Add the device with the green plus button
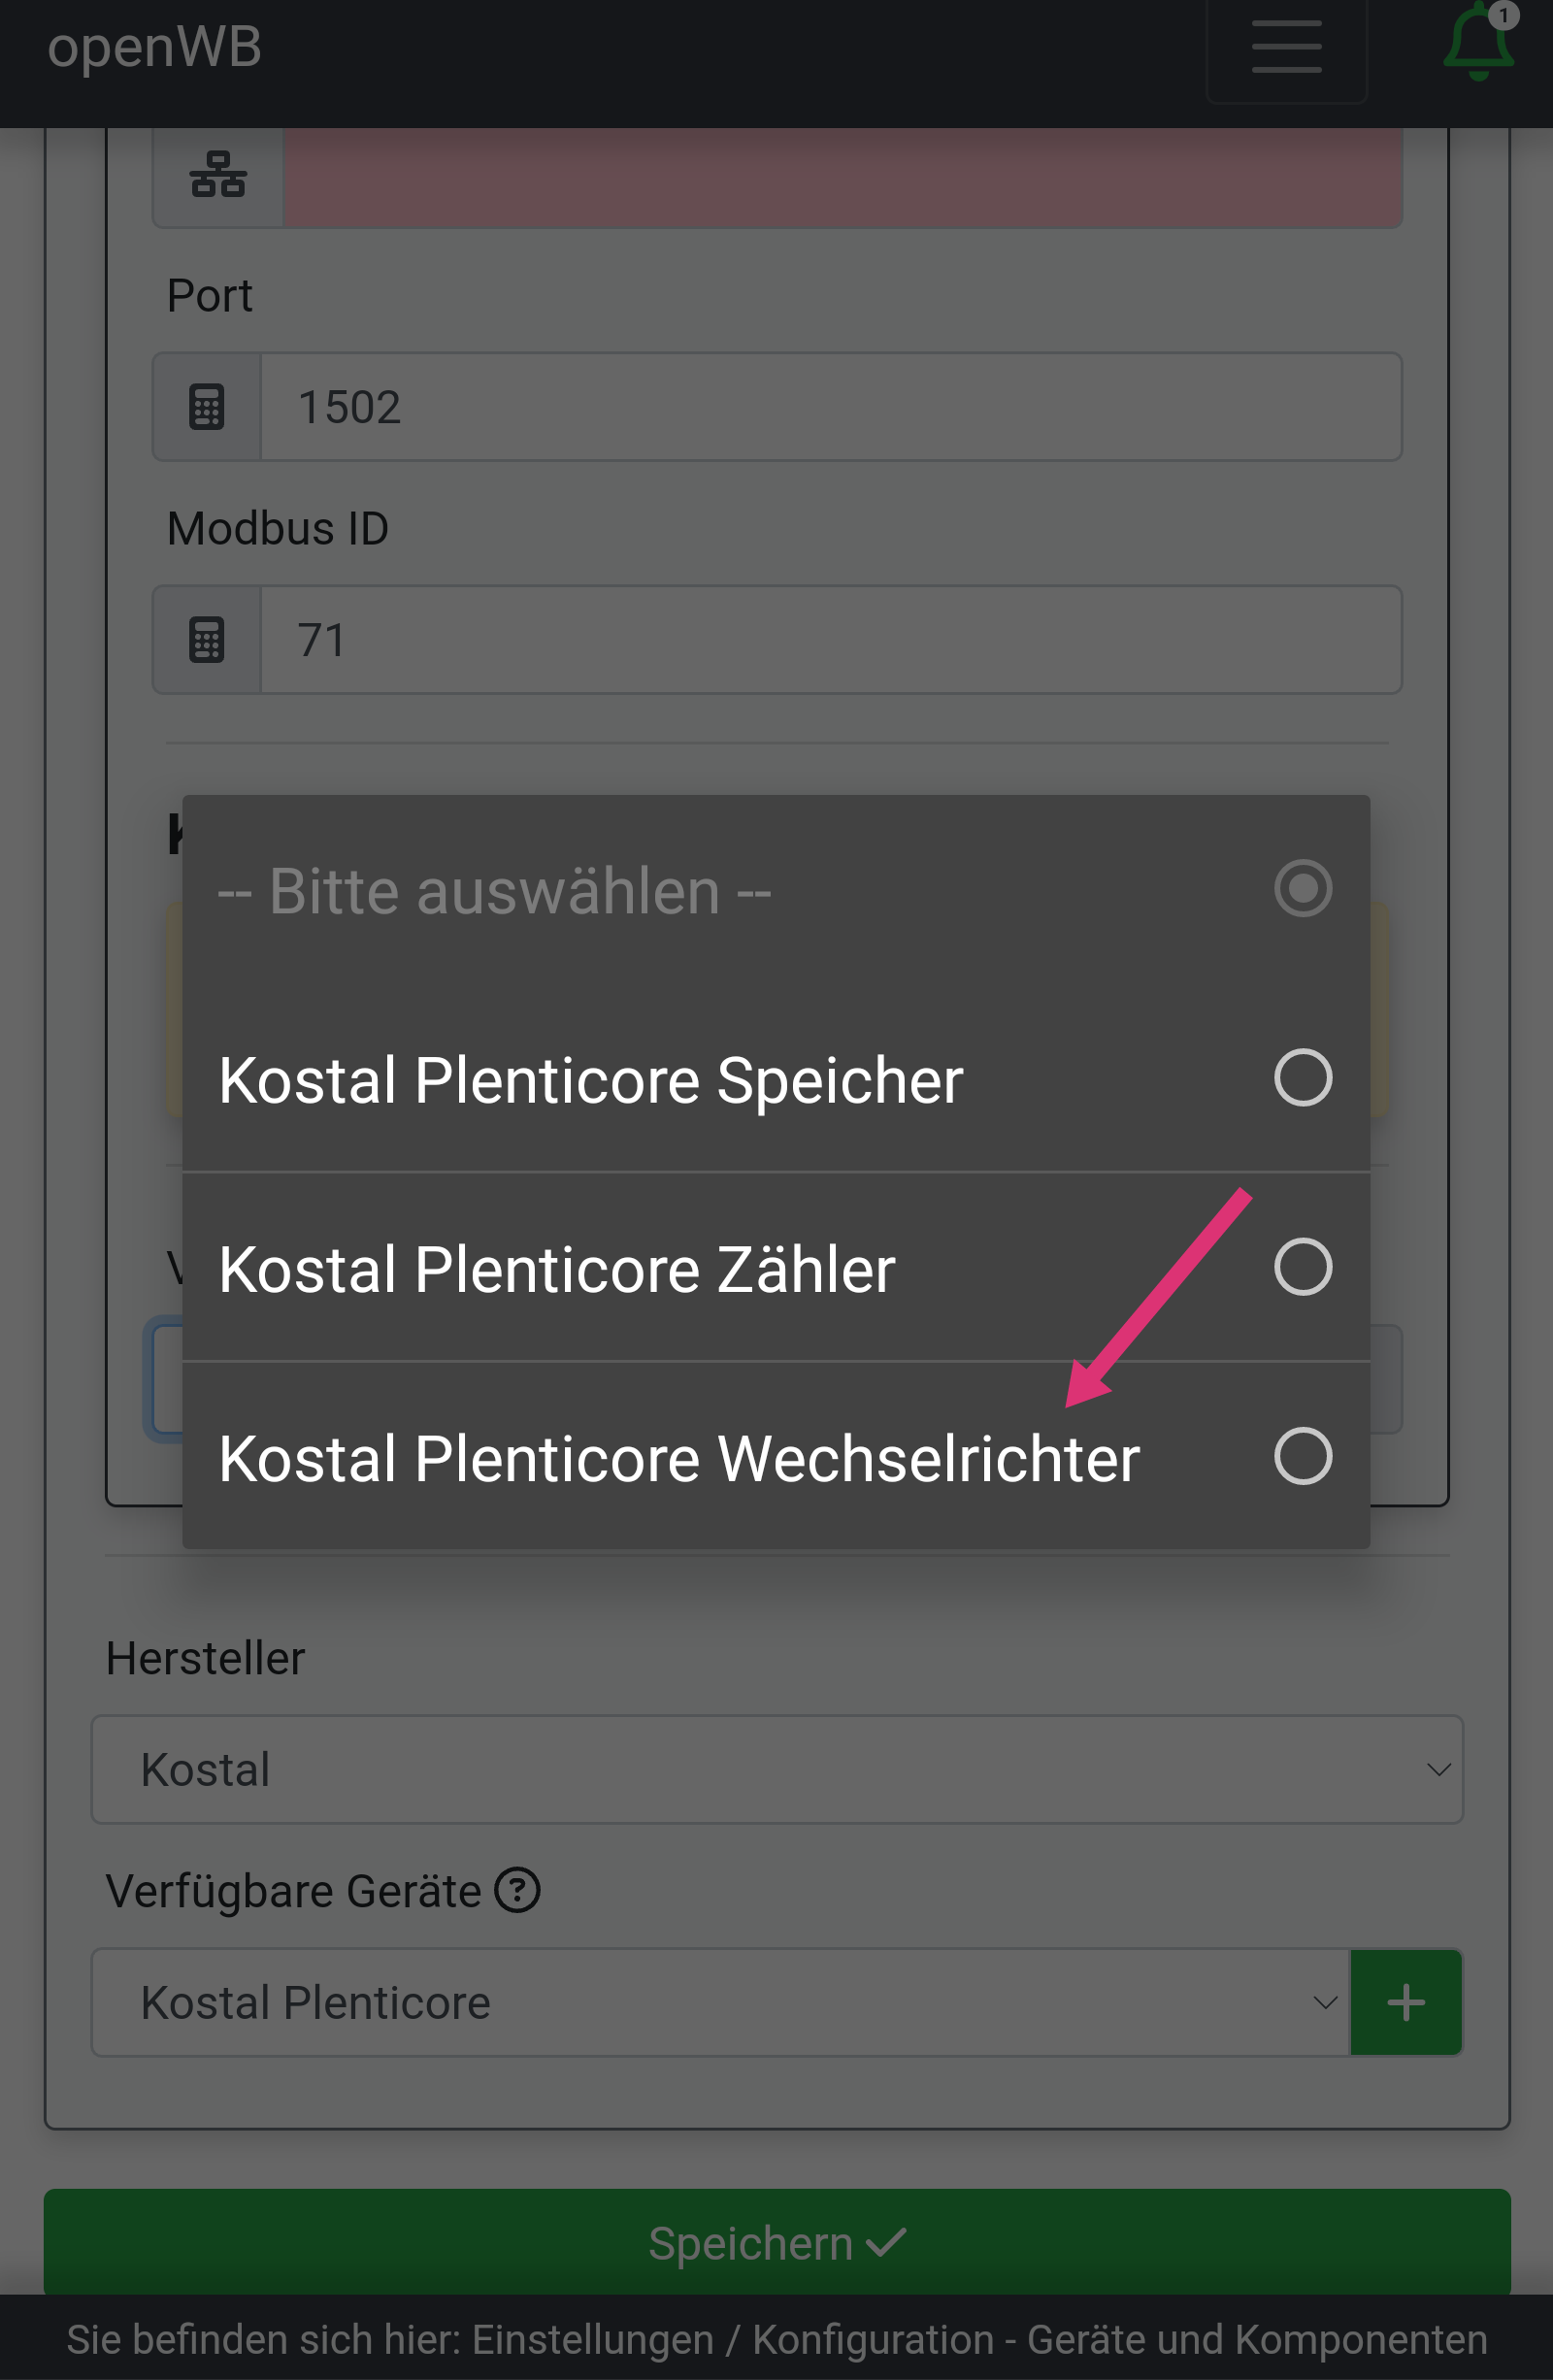This screenshot has width=1553, height=2380. pyautogui.click(x=1405, y=2002)
